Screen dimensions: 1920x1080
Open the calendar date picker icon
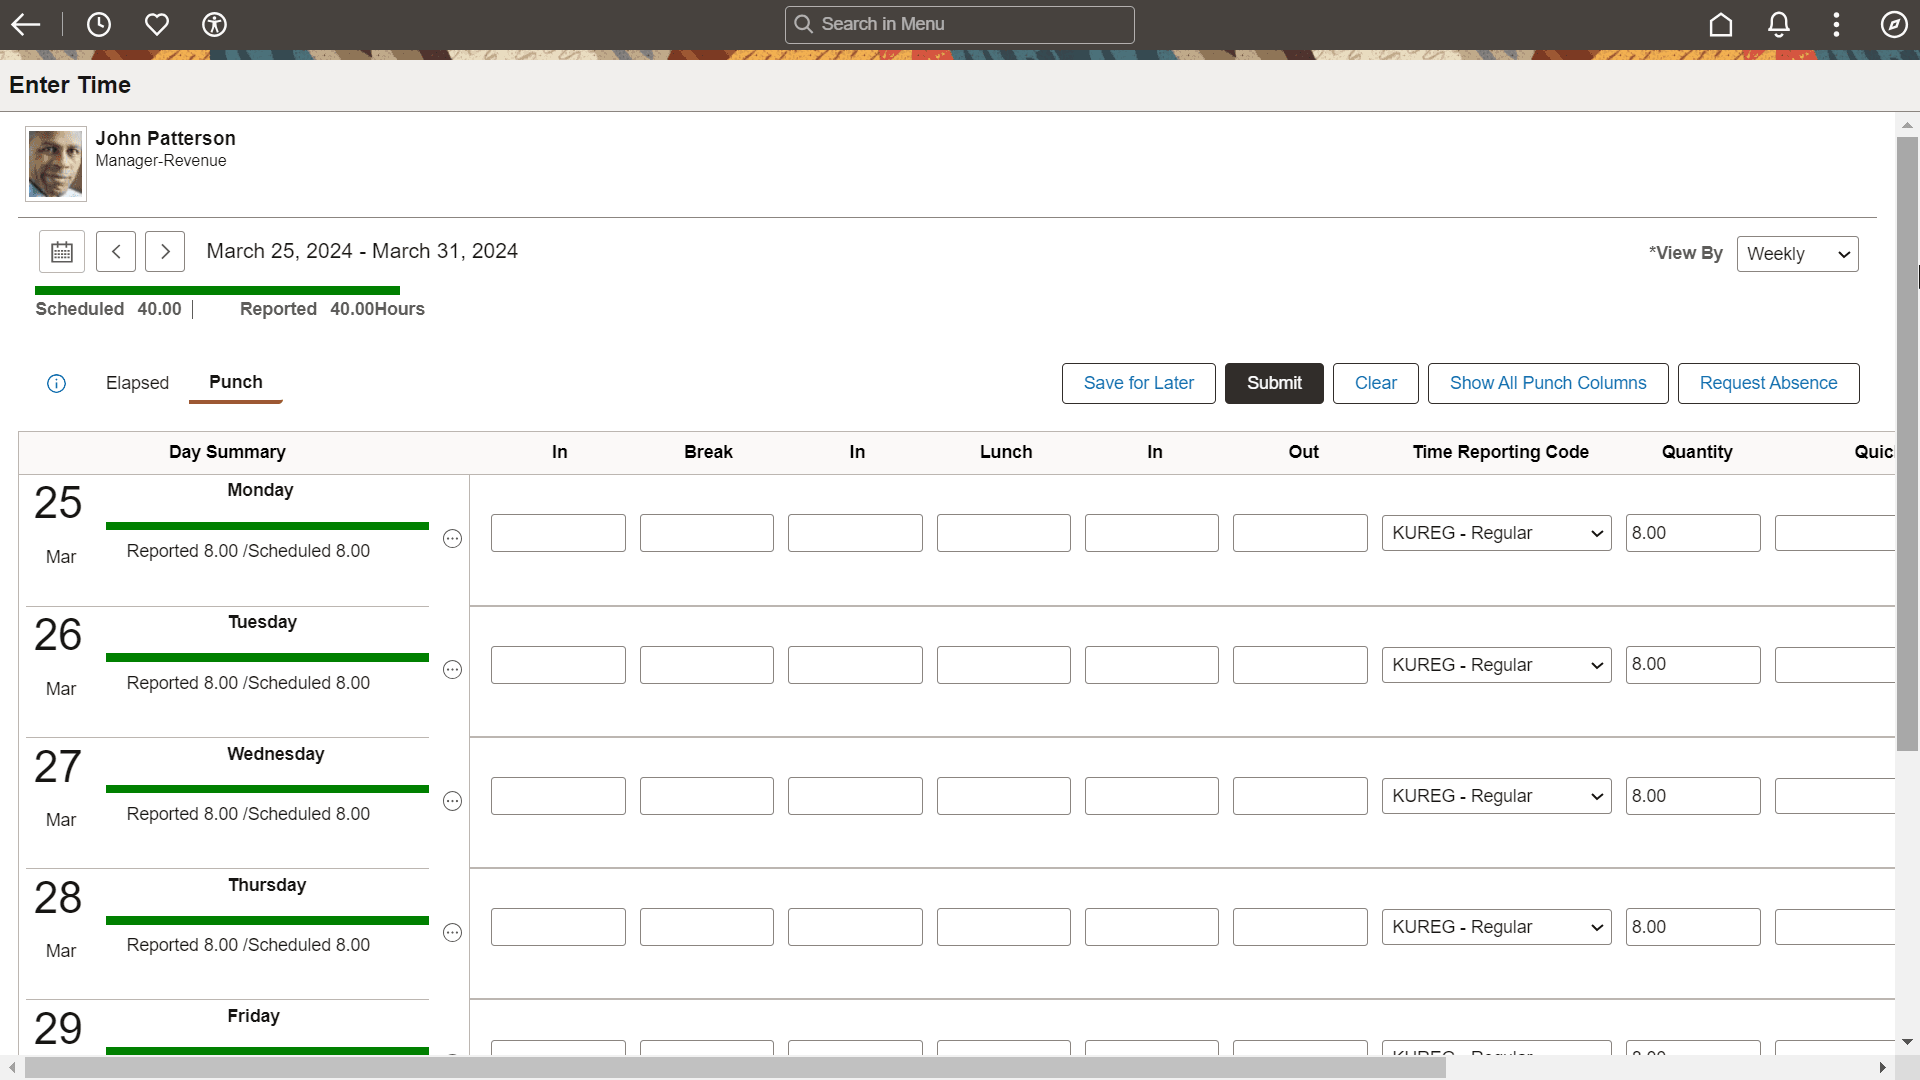click(62, 252)
